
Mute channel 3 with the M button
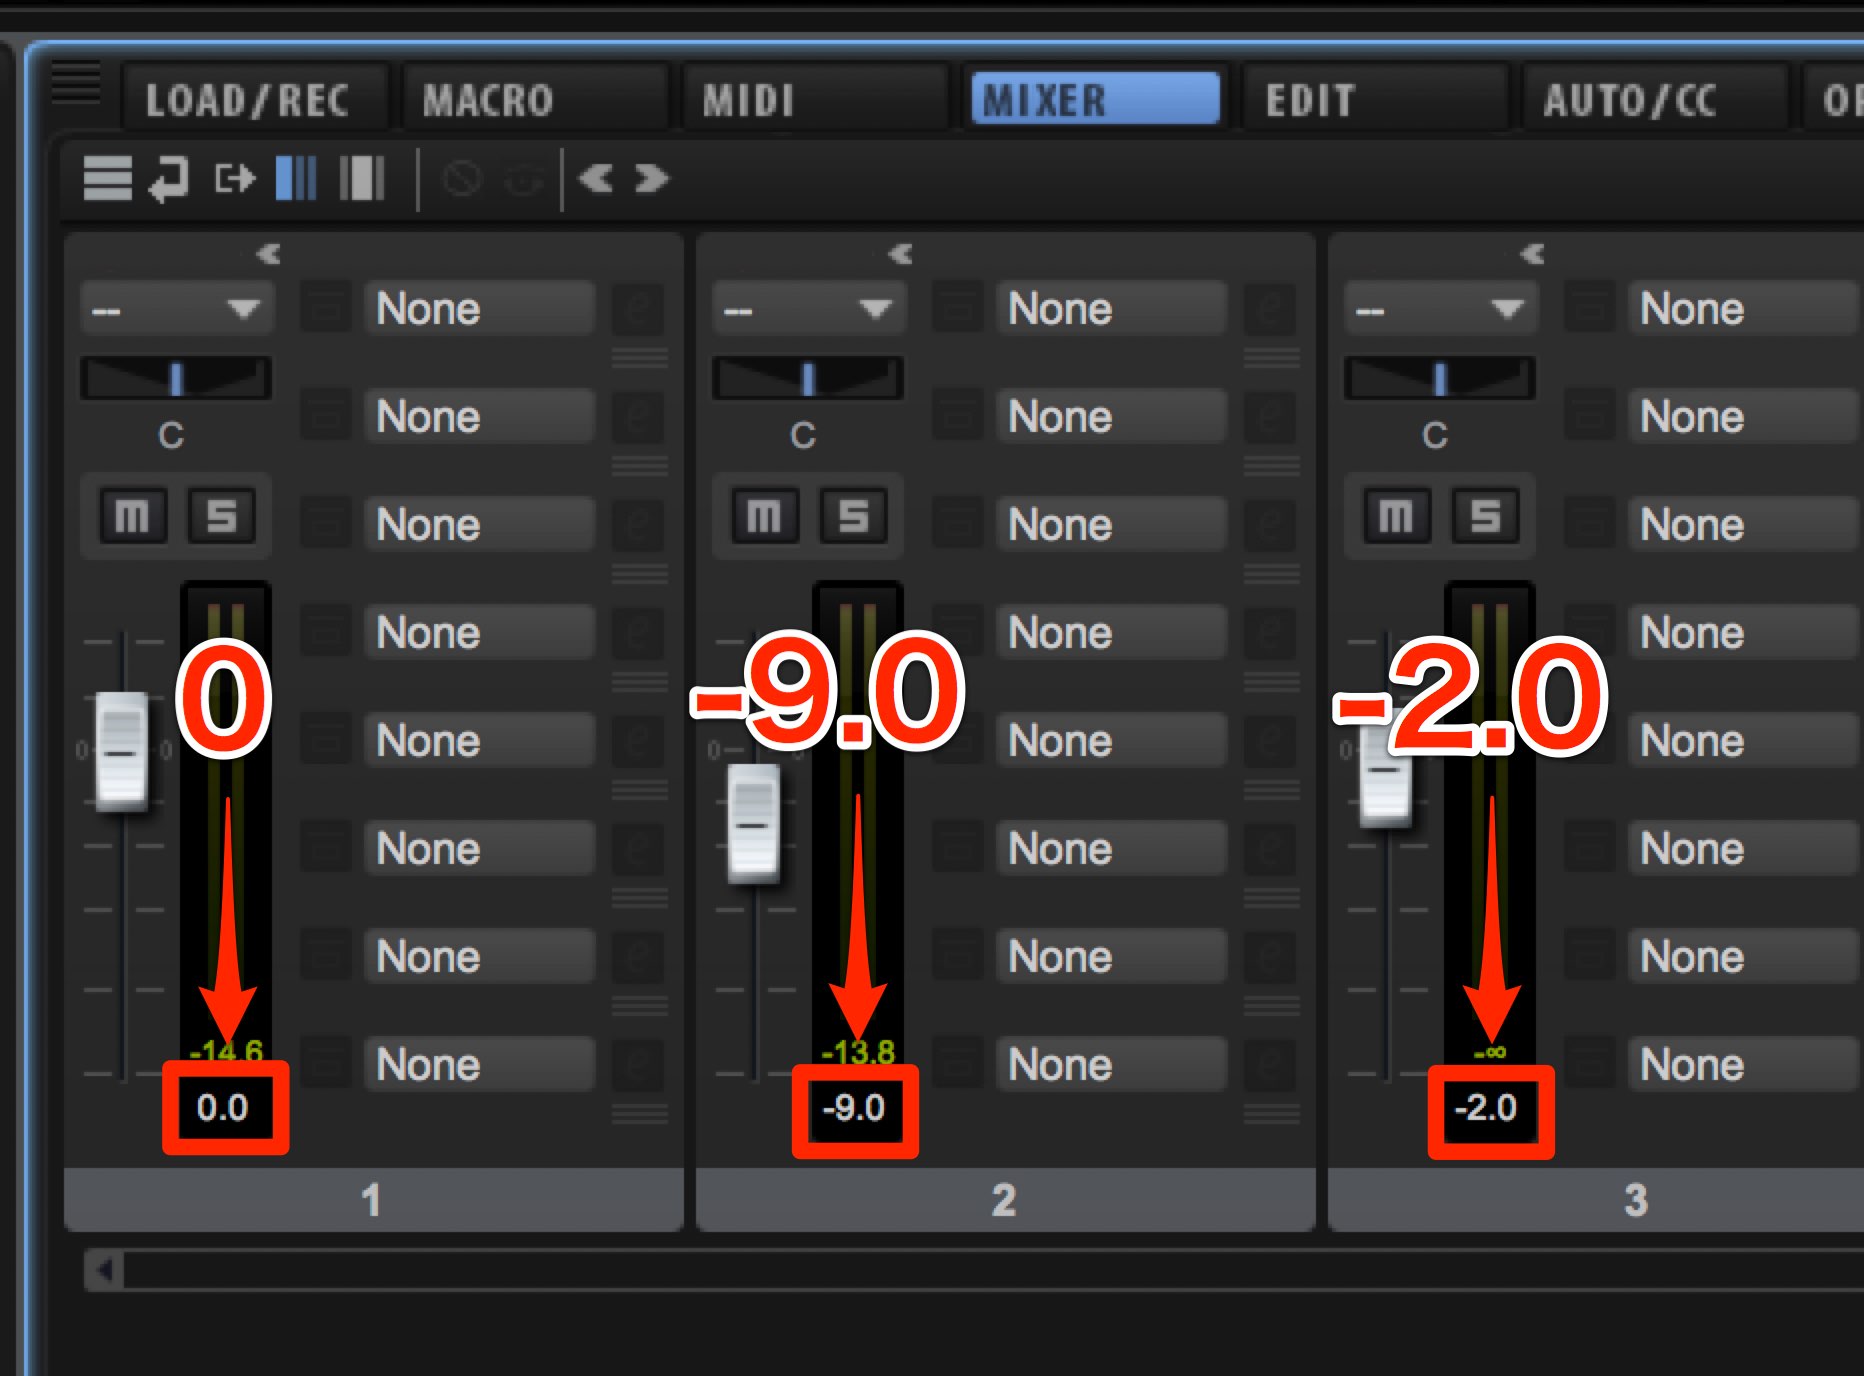click(x=1396, y=516)
